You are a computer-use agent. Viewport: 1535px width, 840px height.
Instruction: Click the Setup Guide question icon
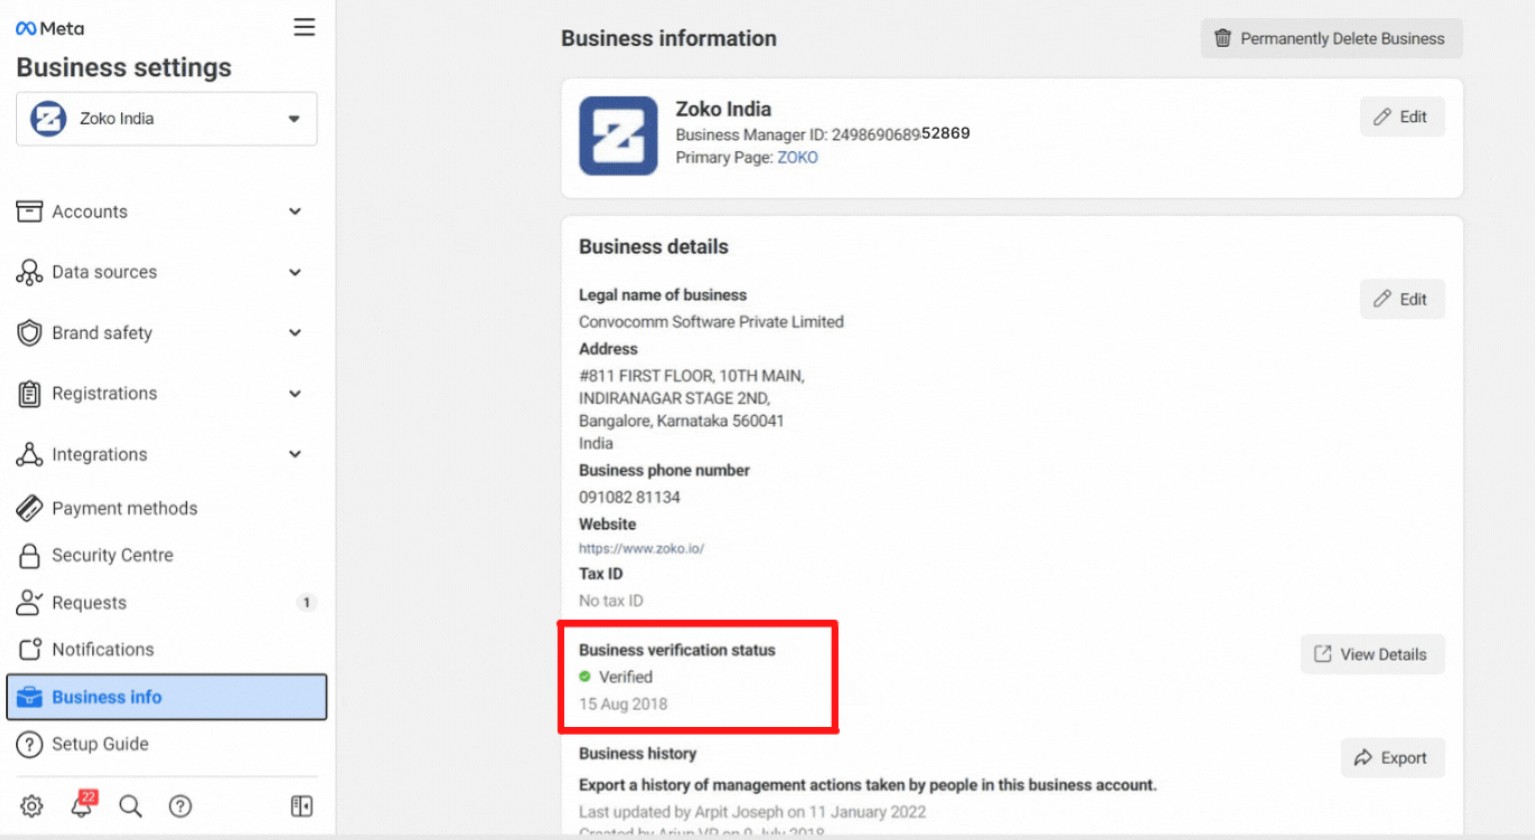29,744
